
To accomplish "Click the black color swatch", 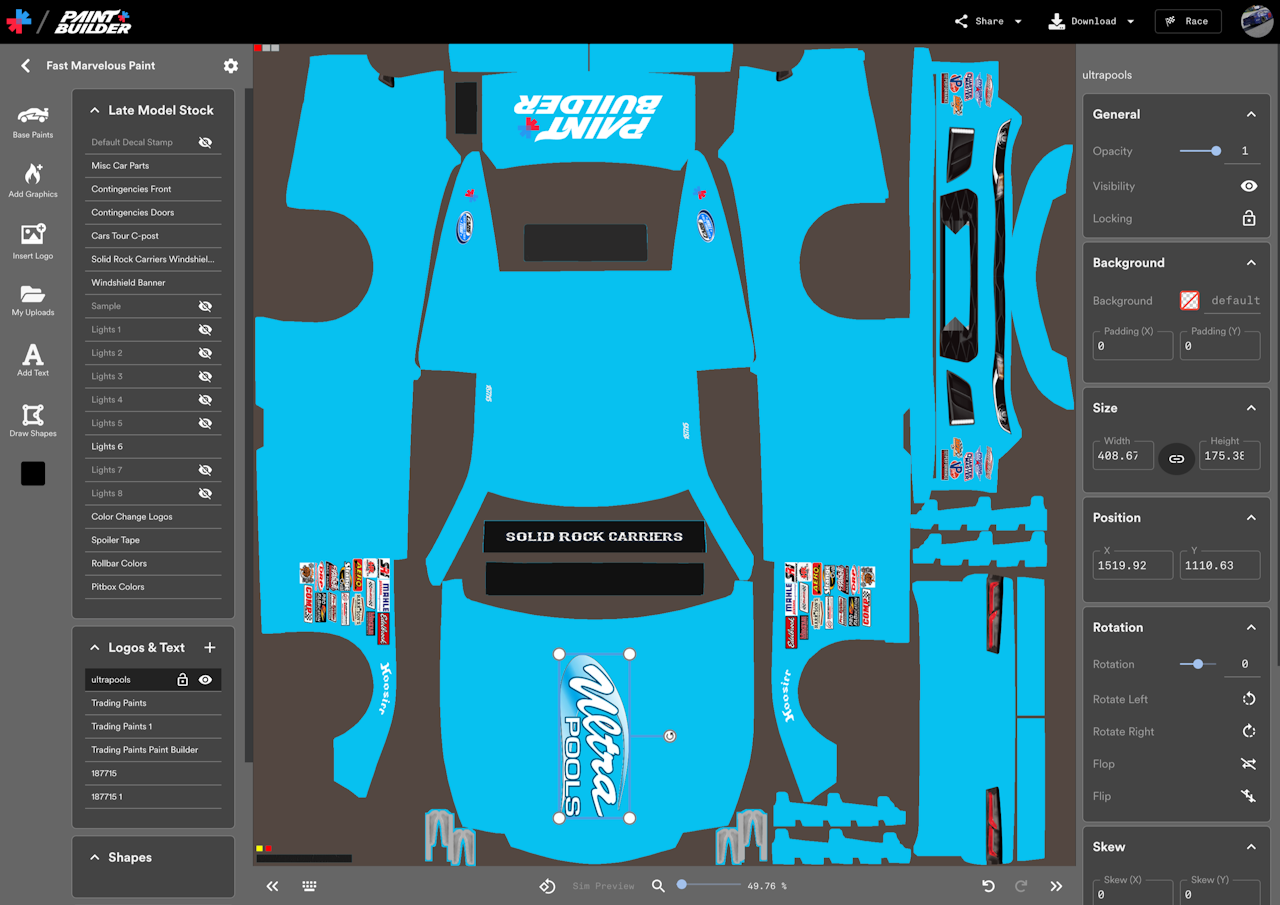I will point(33,474).
